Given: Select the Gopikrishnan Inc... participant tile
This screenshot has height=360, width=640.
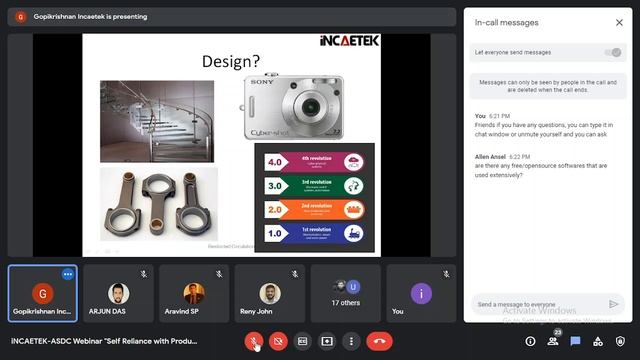Looking at the screenshot, I should point(42,293).
